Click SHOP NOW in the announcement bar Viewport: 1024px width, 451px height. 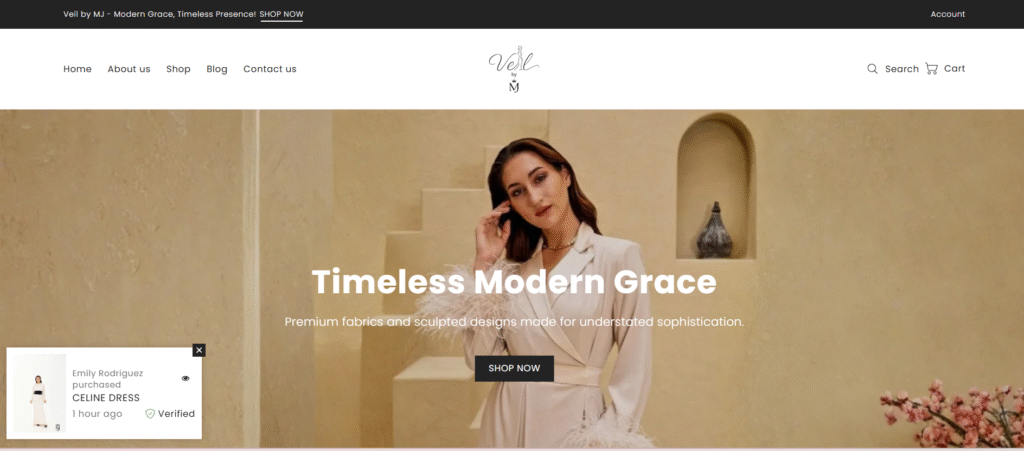(x=281, y=14)
